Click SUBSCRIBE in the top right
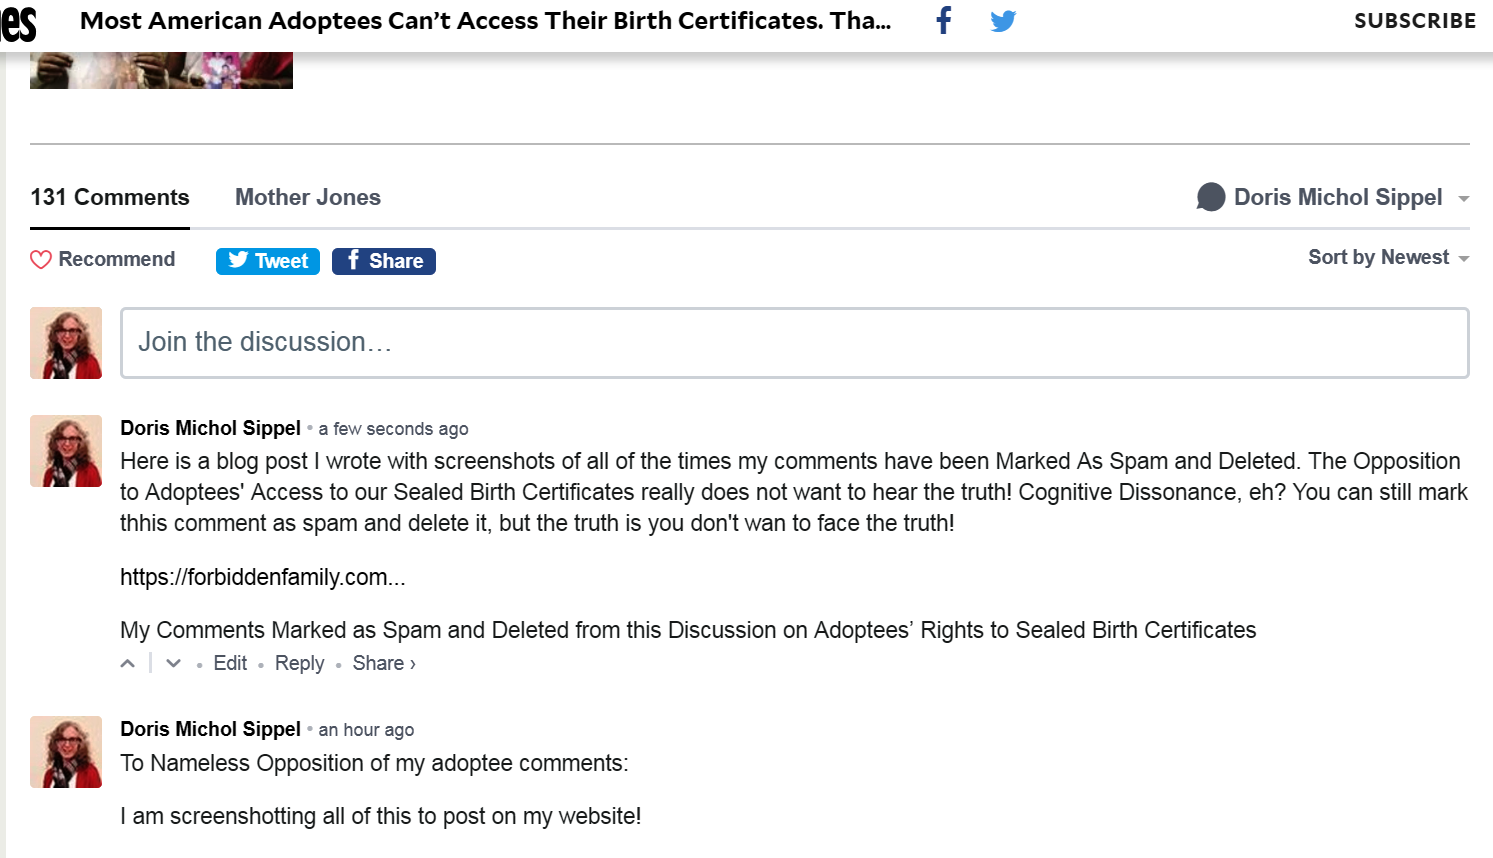Viewport: 1493px width, 858px height. coord(1414,20)
